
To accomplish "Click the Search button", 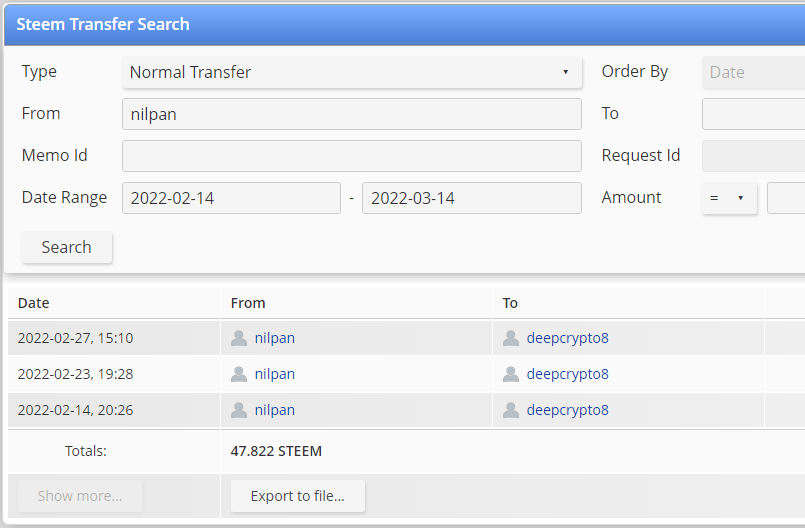I will [x=67, y=247].
